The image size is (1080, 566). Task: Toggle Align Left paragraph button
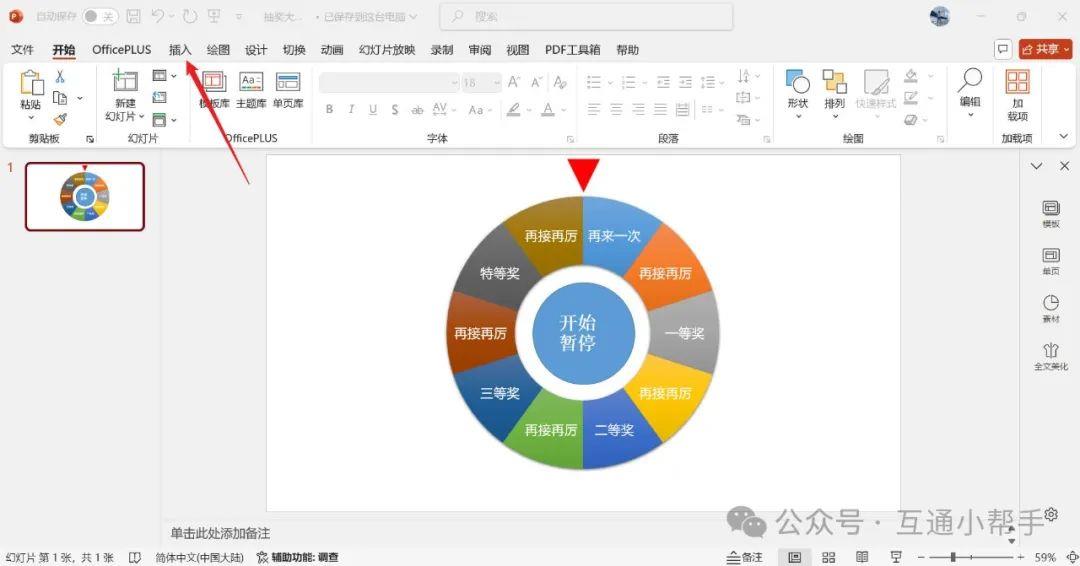[x=594, y=109]
